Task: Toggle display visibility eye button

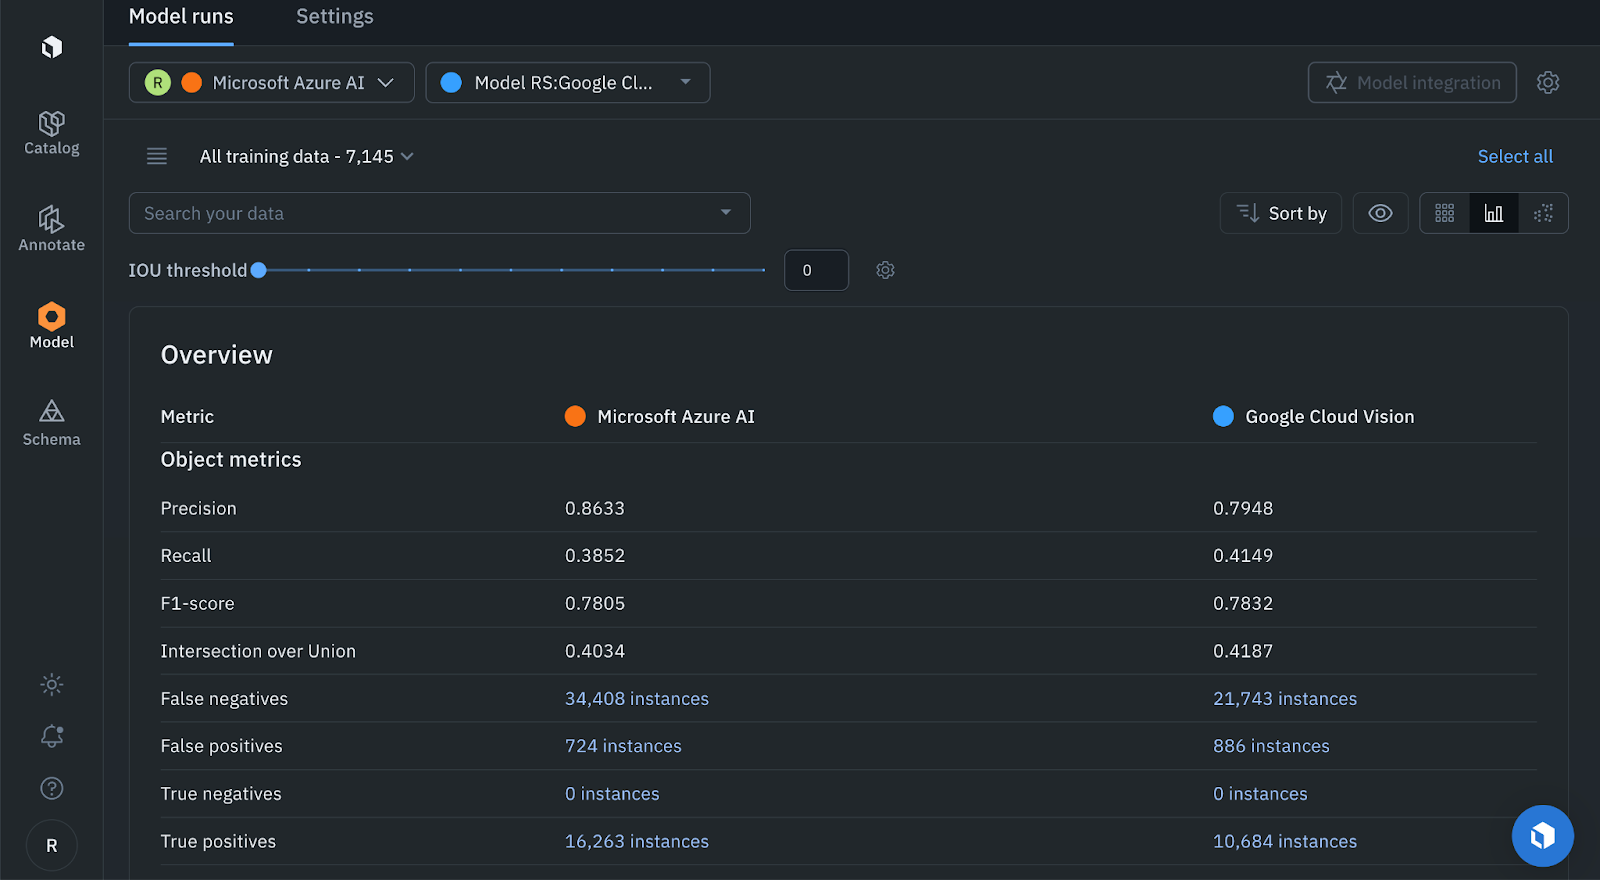Action: pyautogui.click(x=1380, y=213)
